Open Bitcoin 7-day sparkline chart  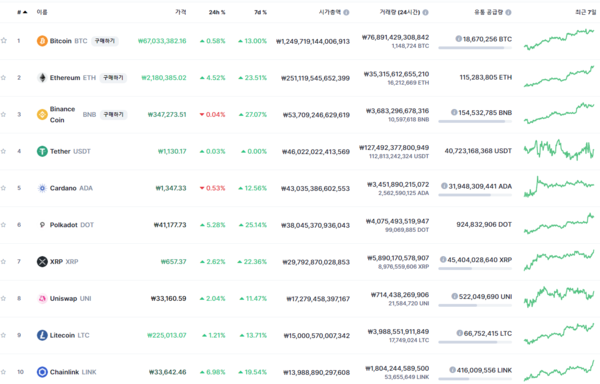click(559, 39)
